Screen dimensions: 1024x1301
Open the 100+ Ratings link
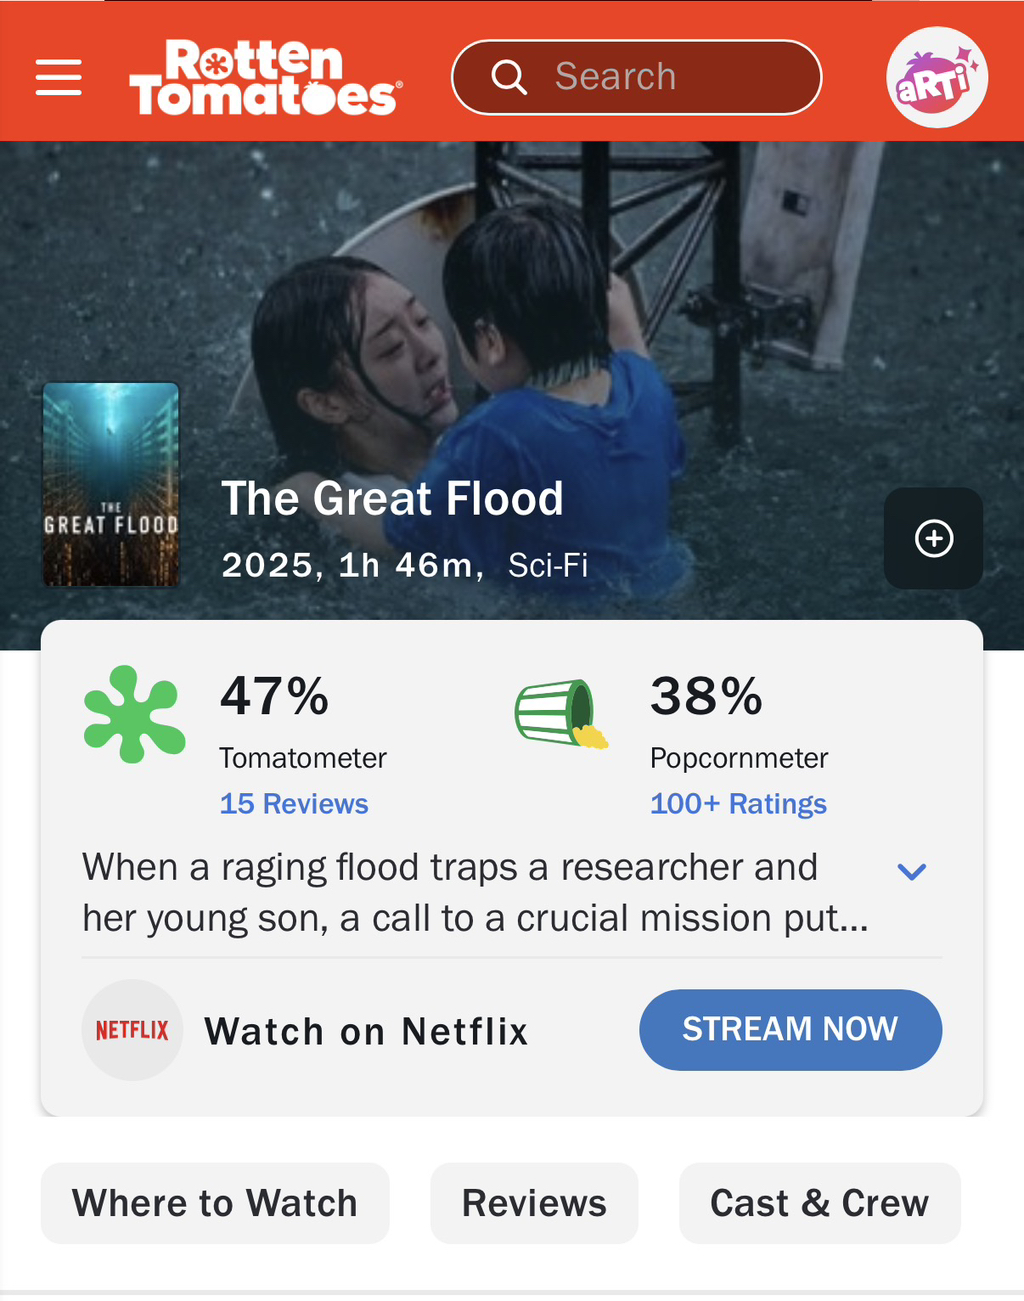point(738,804)
